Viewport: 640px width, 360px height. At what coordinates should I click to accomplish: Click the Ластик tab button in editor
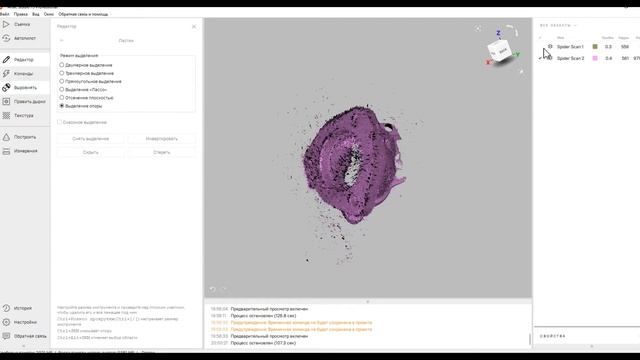(126, 40)
